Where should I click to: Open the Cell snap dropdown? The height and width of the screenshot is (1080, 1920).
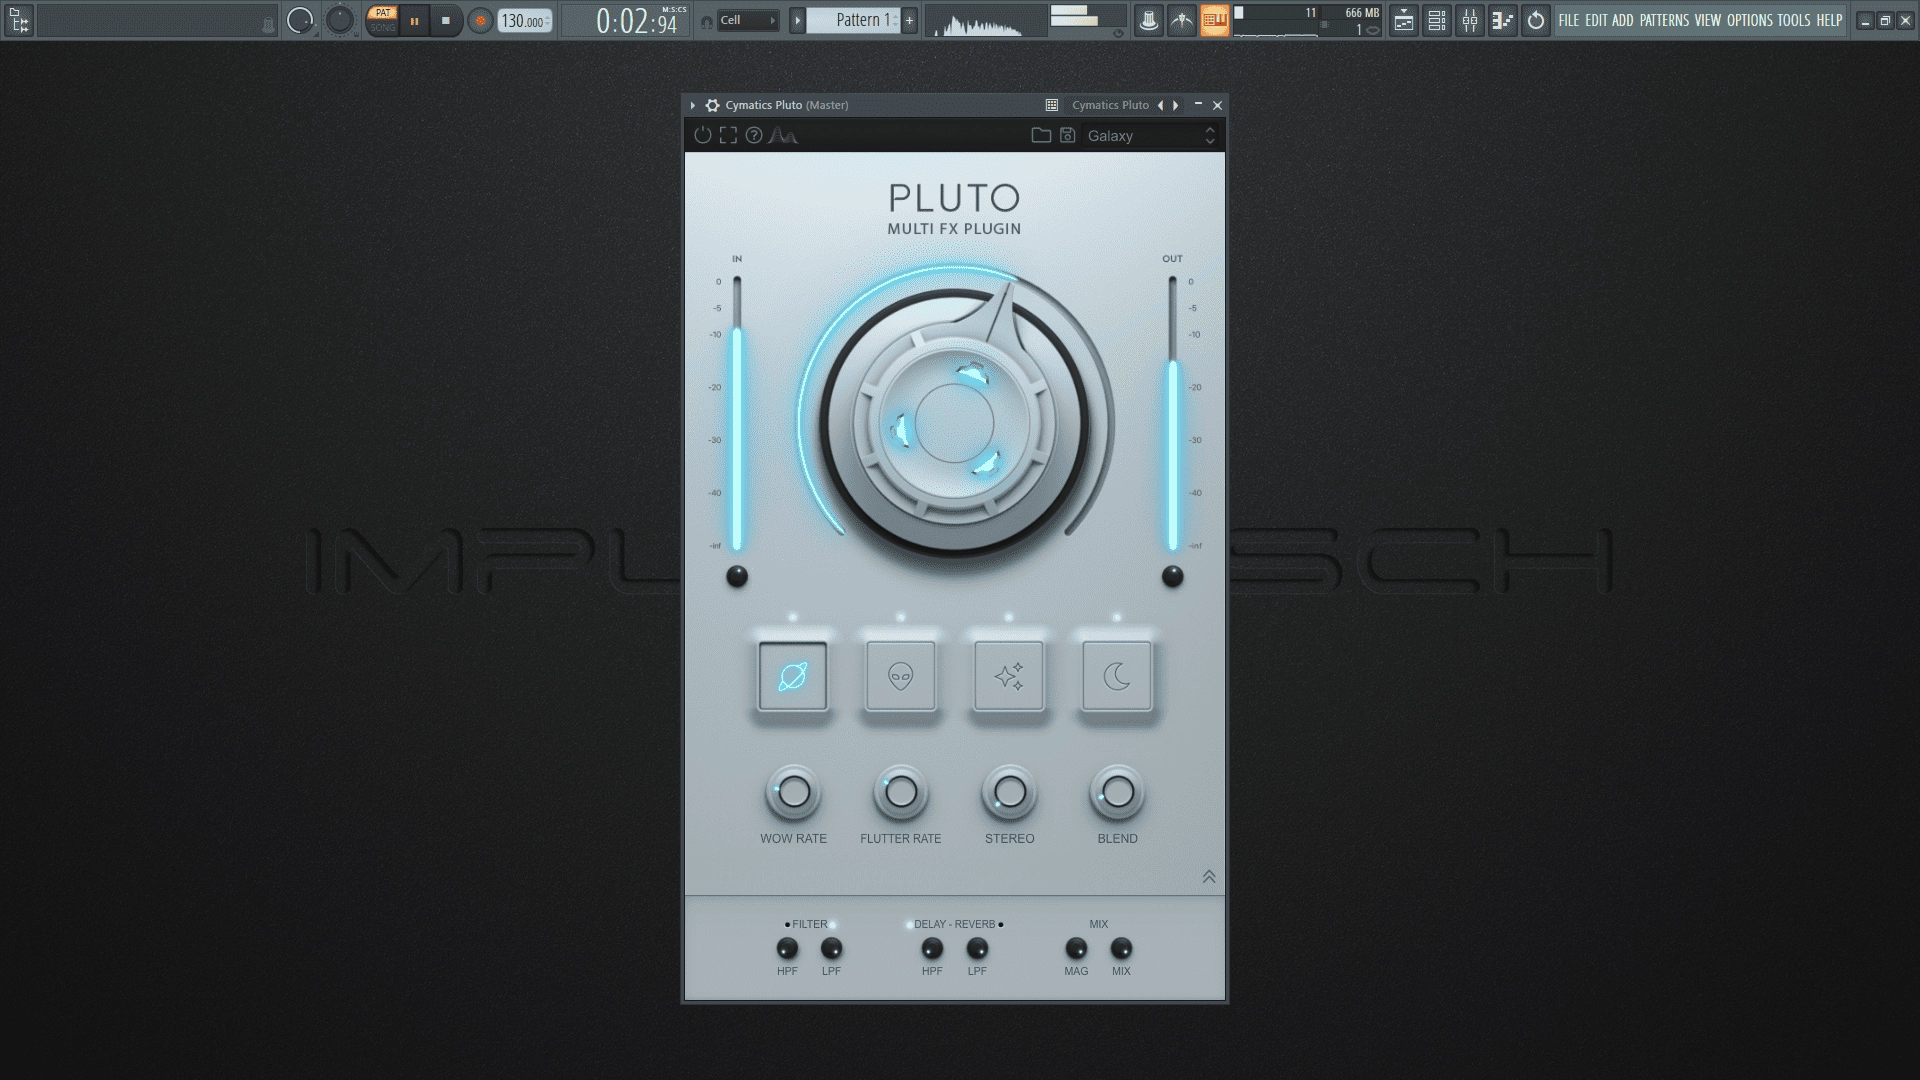click(x=748, y=20)
